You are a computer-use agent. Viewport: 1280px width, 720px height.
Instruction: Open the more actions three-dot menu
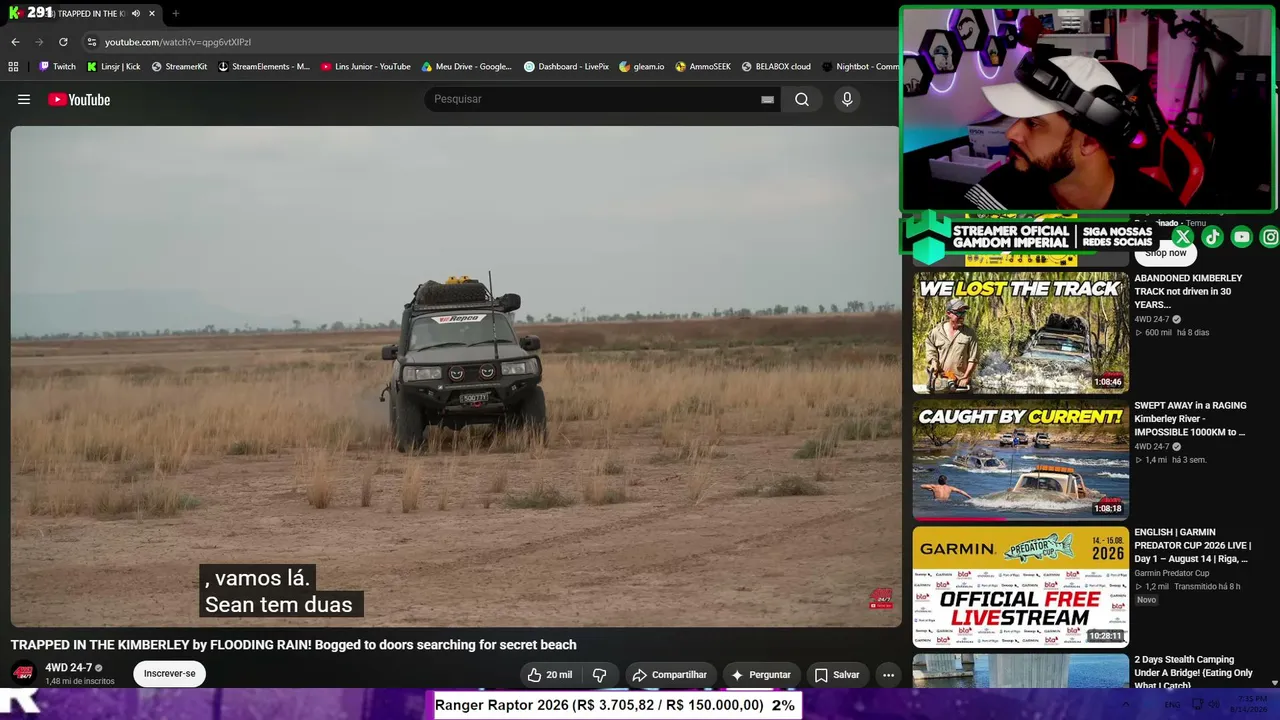click(888, 675)
